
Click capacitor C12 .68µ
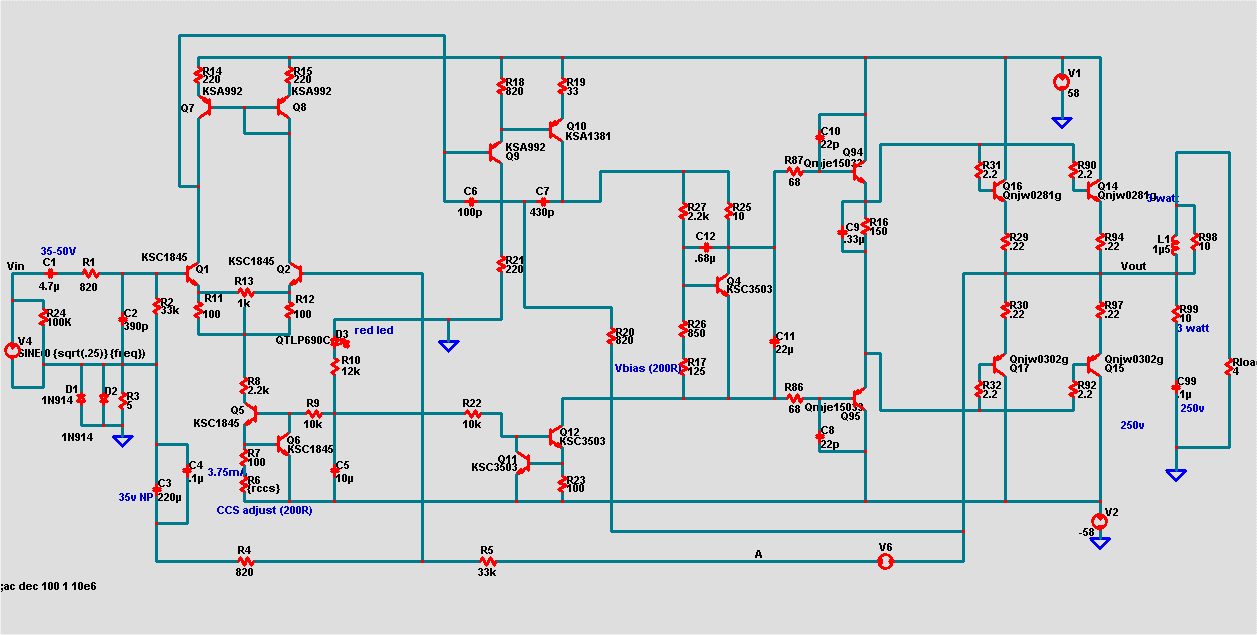click(705, 247)
